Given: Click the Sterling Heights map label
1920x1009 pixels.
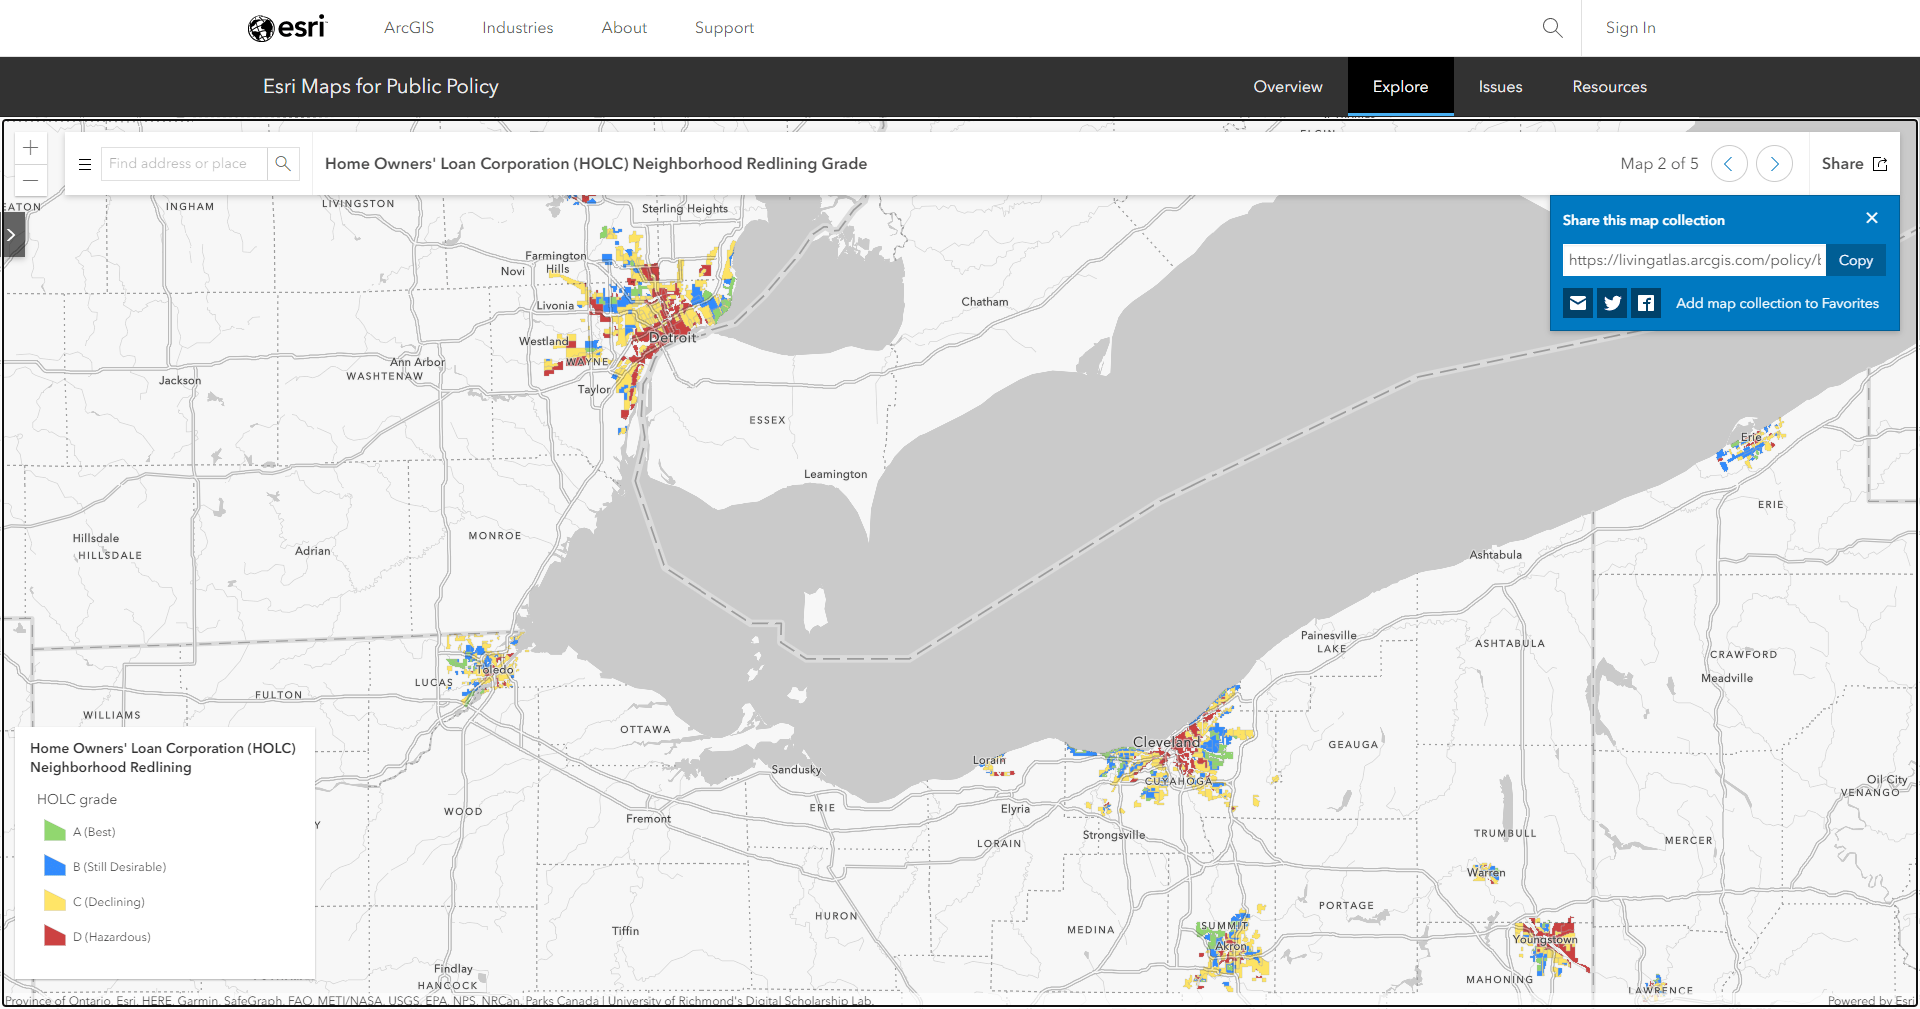Looking at the screenshot, I should (x=685, y=209).
